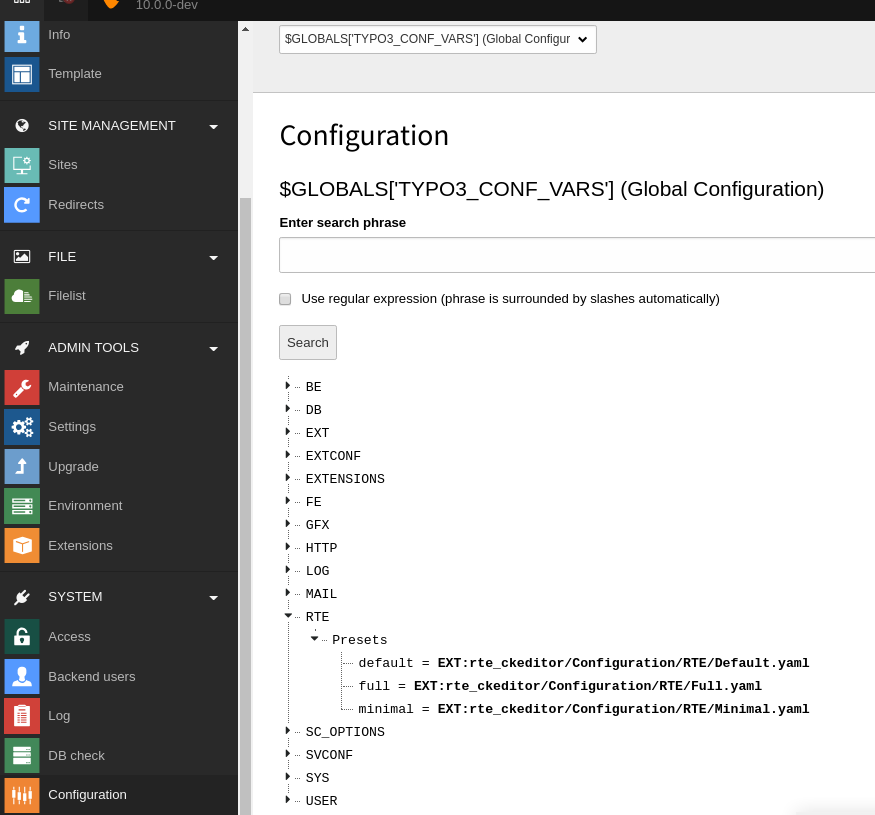Collapse the RTE tree node
This screenshot has width=875, height=815.
[288, 616]
